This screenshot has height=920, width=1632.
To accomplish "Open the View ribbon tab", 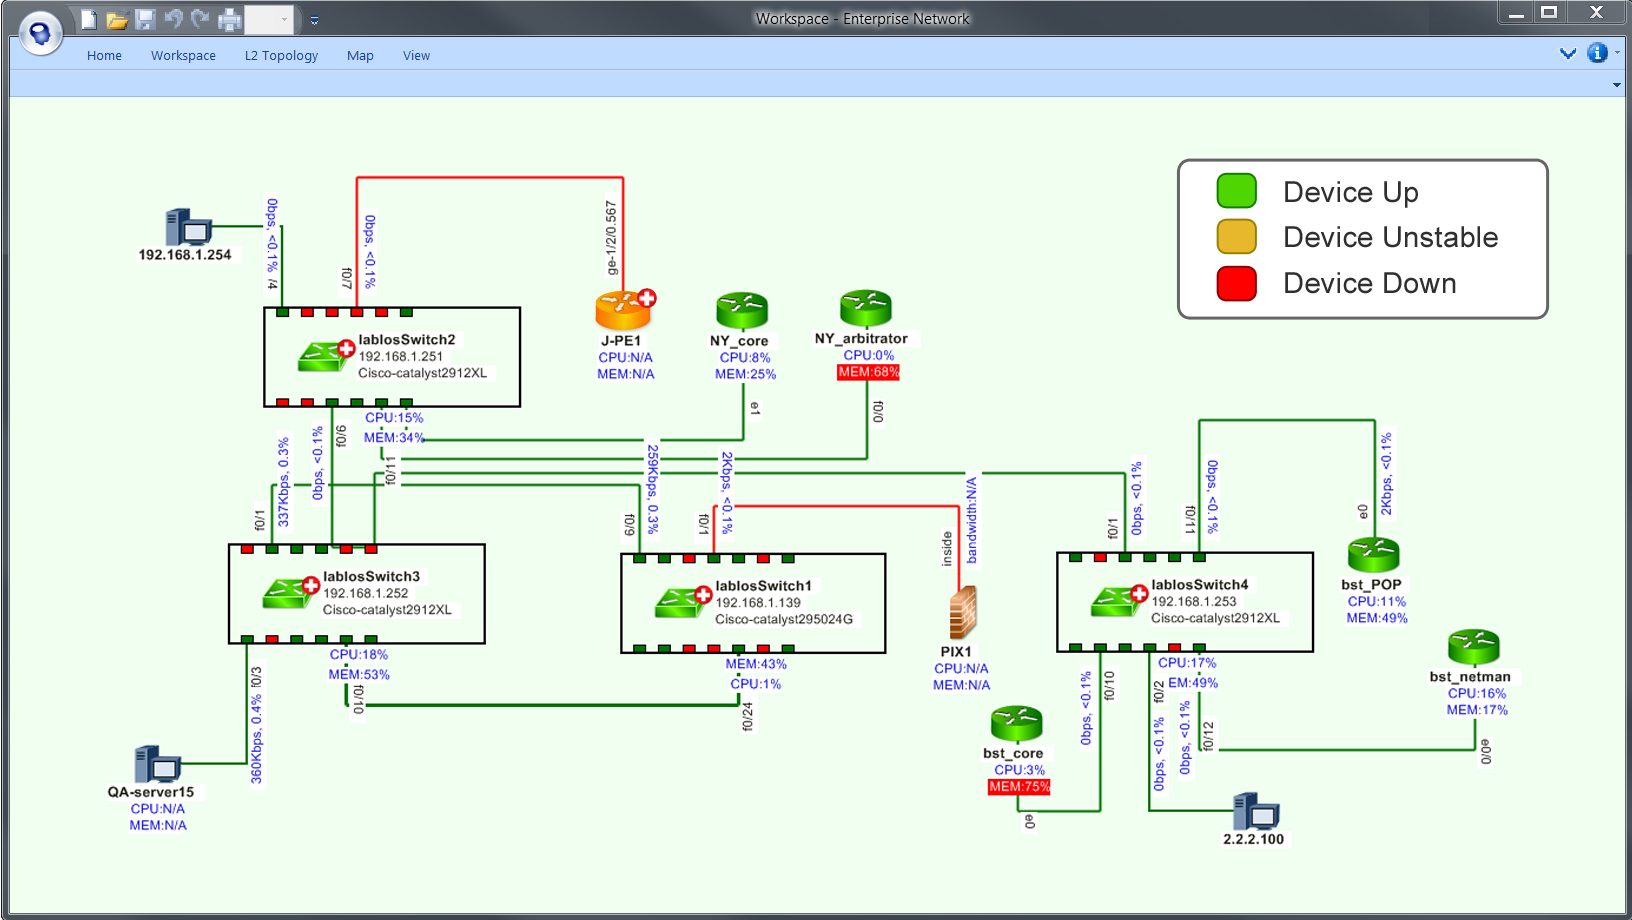I will click(x=416, y=55).
